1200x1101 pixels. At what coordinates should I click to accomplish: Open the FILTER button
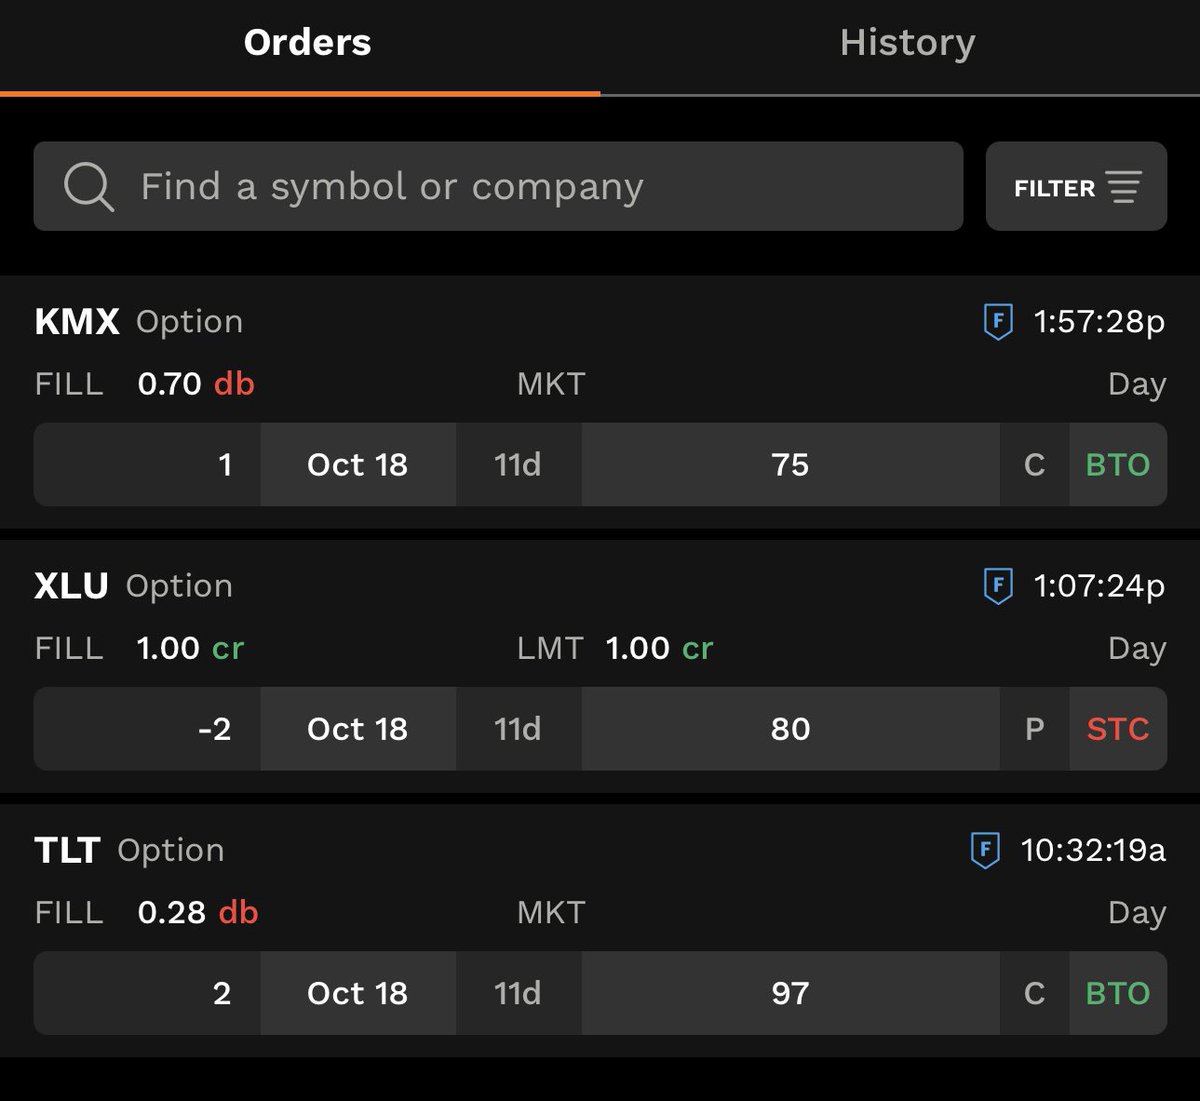tap(1076, 186)
